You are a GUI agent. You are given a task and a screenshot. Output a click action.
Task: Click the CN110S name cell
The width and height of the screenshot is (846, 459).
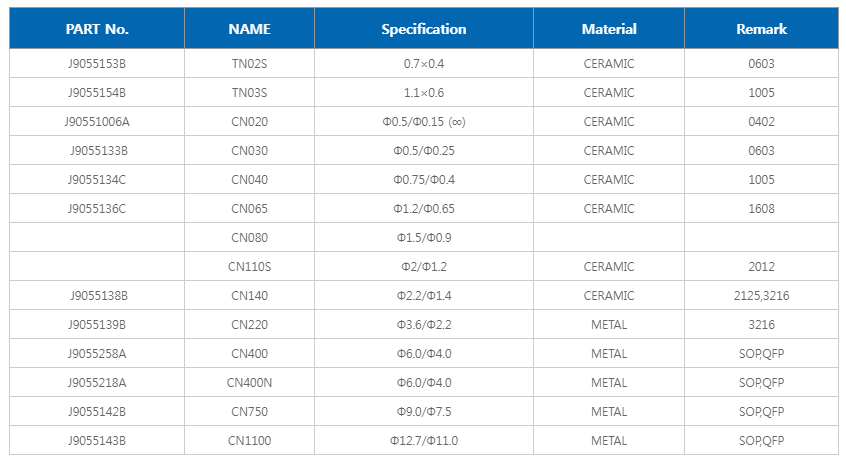(249, 267)
